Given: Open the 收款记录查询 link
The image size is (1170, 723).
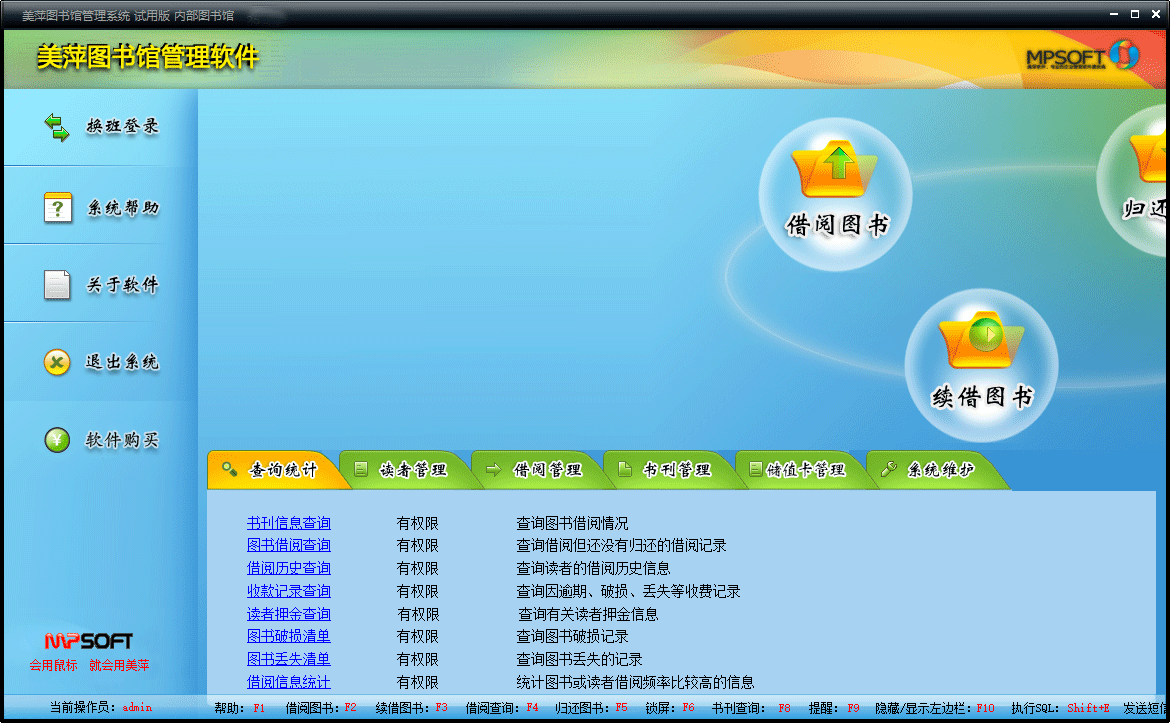Looking at the screenshot, I should [289, 591].
